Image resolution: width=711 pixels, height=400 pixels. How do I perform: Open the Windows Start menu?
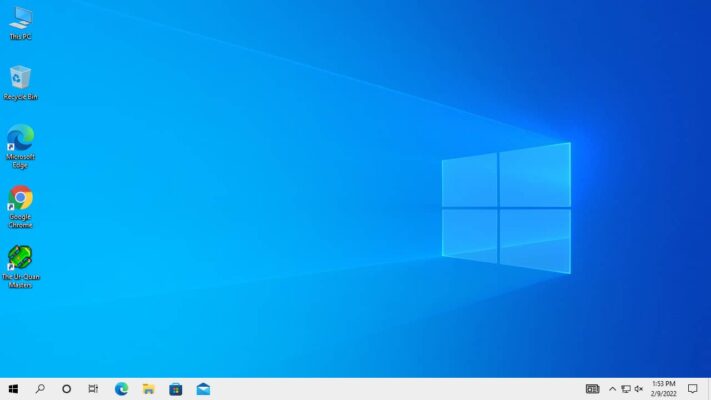pos(13,389)
